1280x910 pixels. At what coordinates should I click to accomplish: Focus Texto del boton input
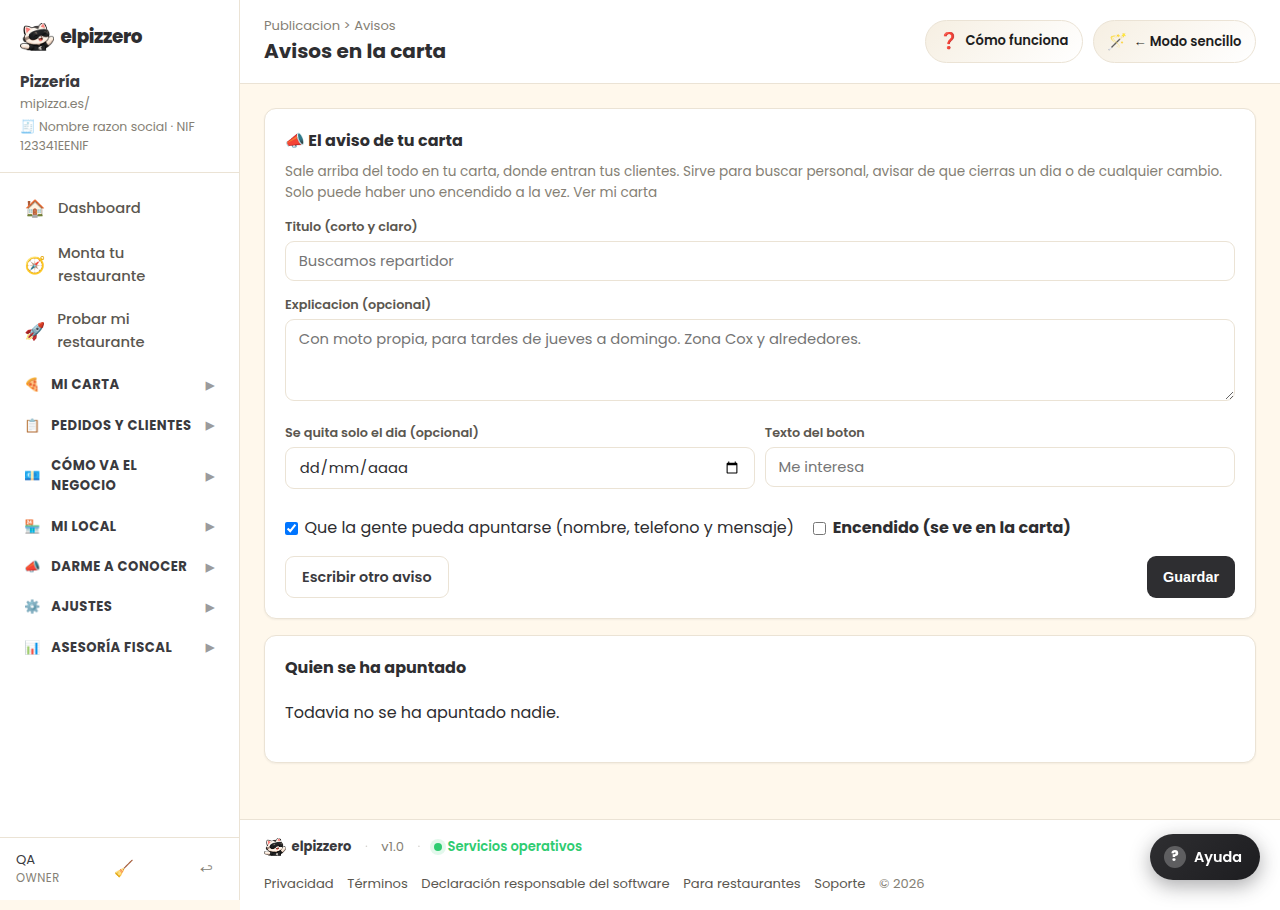[x=999, y=467]
